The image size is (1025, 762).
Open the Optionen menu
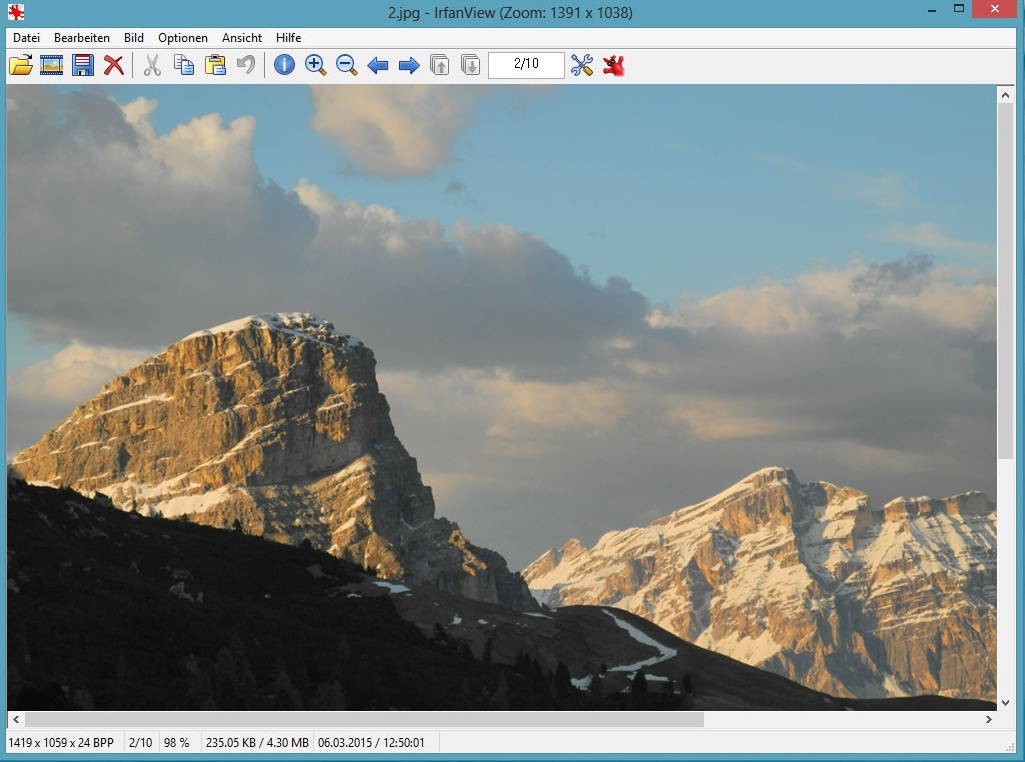[x=183, y=38]
